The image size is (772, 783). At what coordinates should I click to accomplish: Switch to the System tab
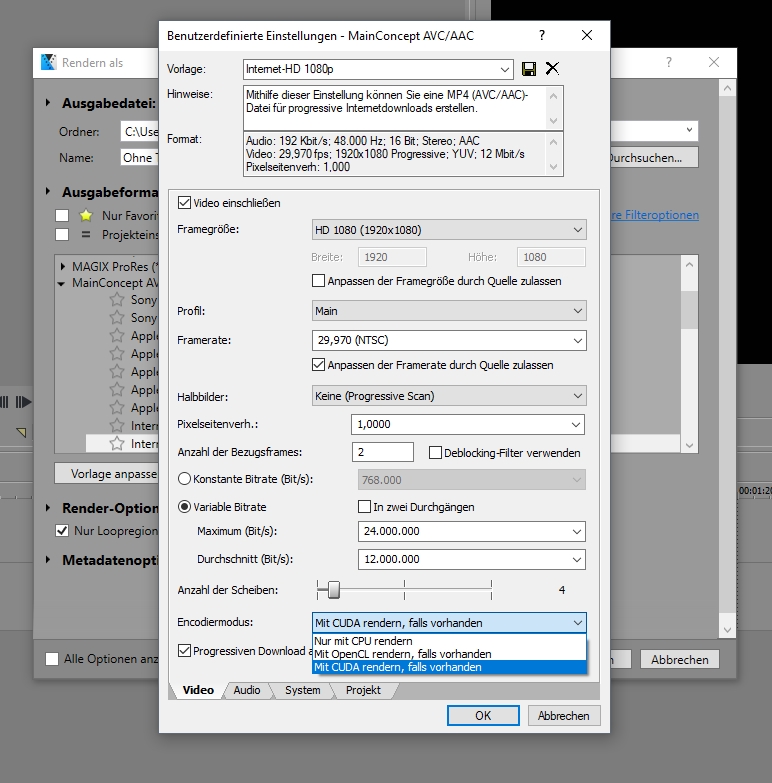[x=303, y=690]
